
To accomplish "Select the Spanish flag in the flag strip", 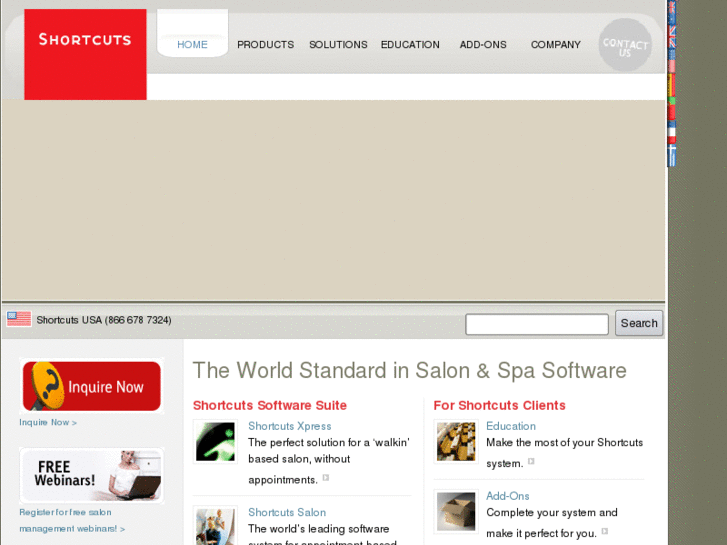I will coord(672,84).
